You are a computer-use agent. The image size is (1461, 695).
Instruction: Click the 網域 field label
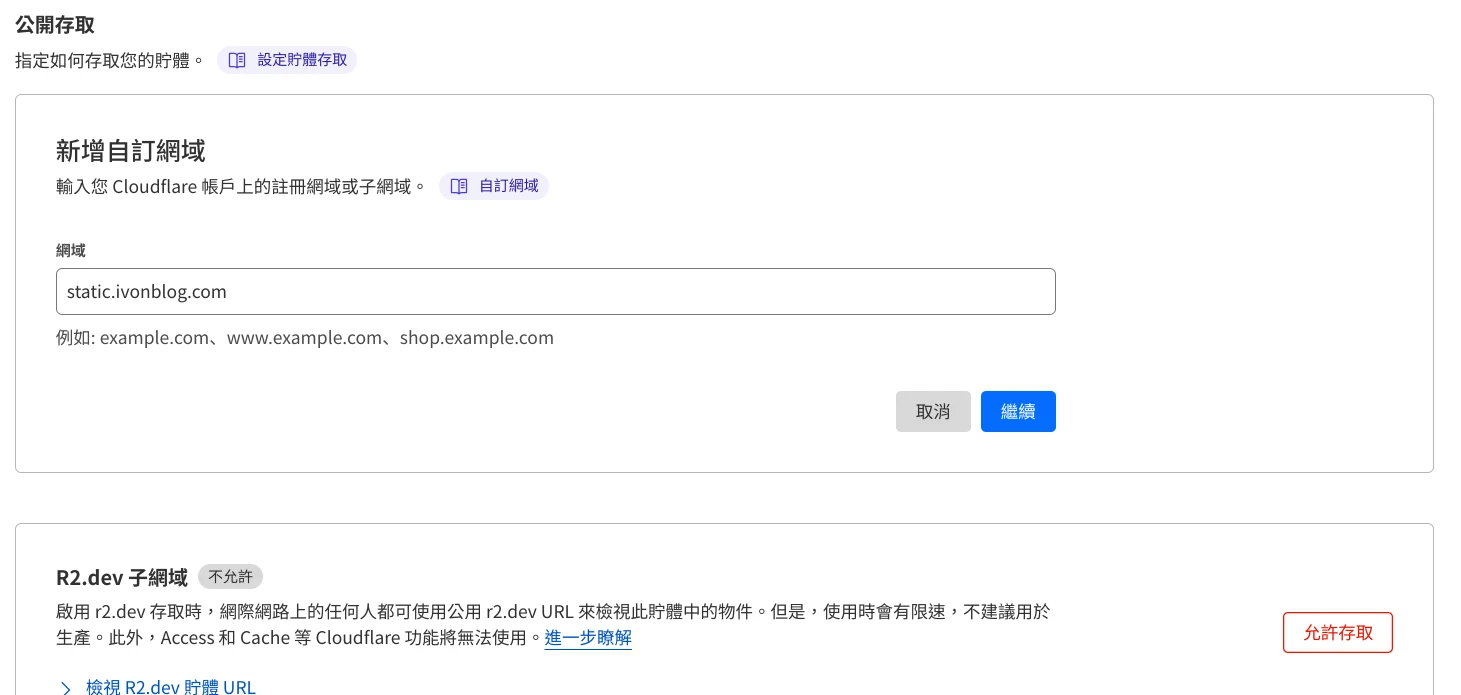71,250
